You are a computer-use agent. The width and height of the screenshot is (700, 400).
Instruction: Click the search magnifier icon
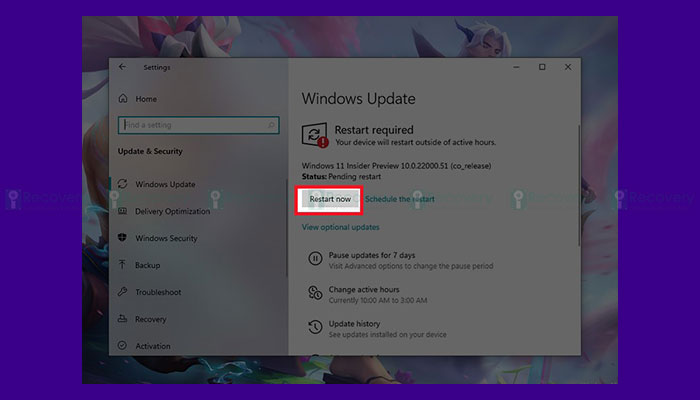click(x=271, y=125)
